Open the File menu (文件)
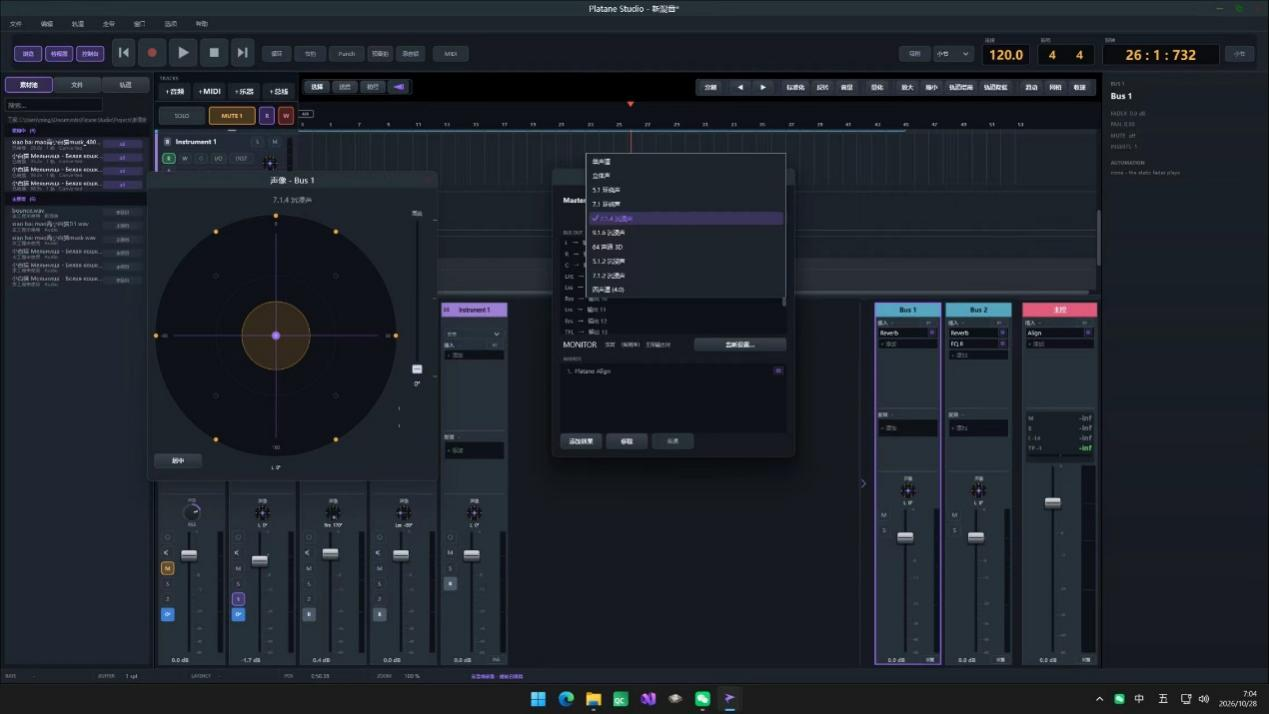1269x714 pixels. pyautogui.click(x=16, y=23)
